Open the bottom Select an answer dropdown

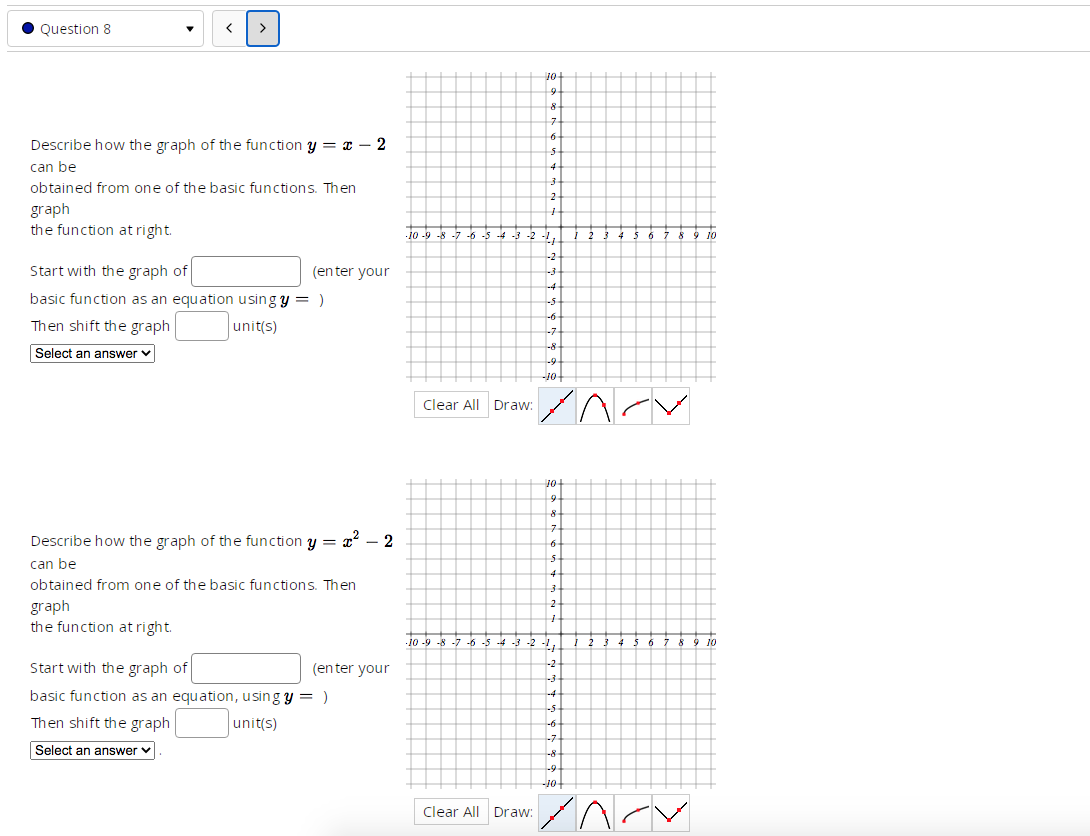click(92, 750)
